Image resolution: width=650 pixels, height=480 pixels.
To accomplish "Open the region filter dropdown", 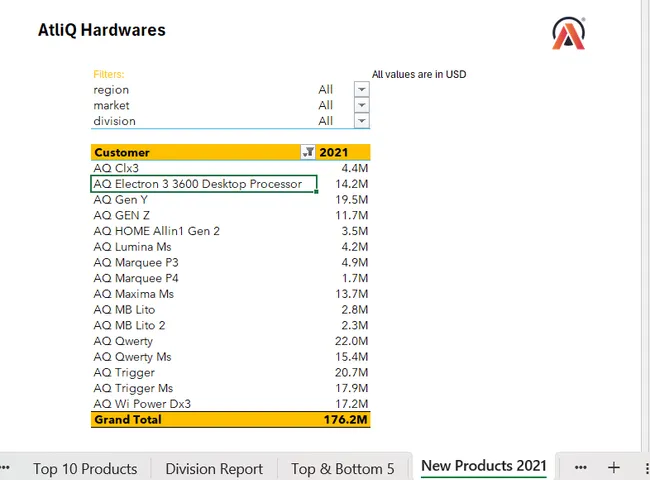I will (361, 89).
